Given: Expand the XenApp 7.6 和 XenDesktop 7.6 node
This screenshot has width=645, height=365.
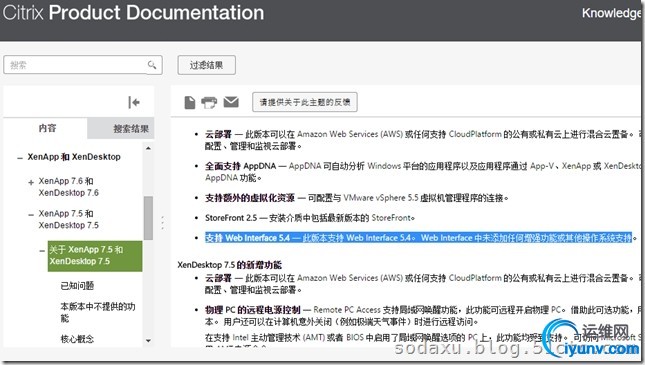Looking at the screenshot, I should (31, 182).
